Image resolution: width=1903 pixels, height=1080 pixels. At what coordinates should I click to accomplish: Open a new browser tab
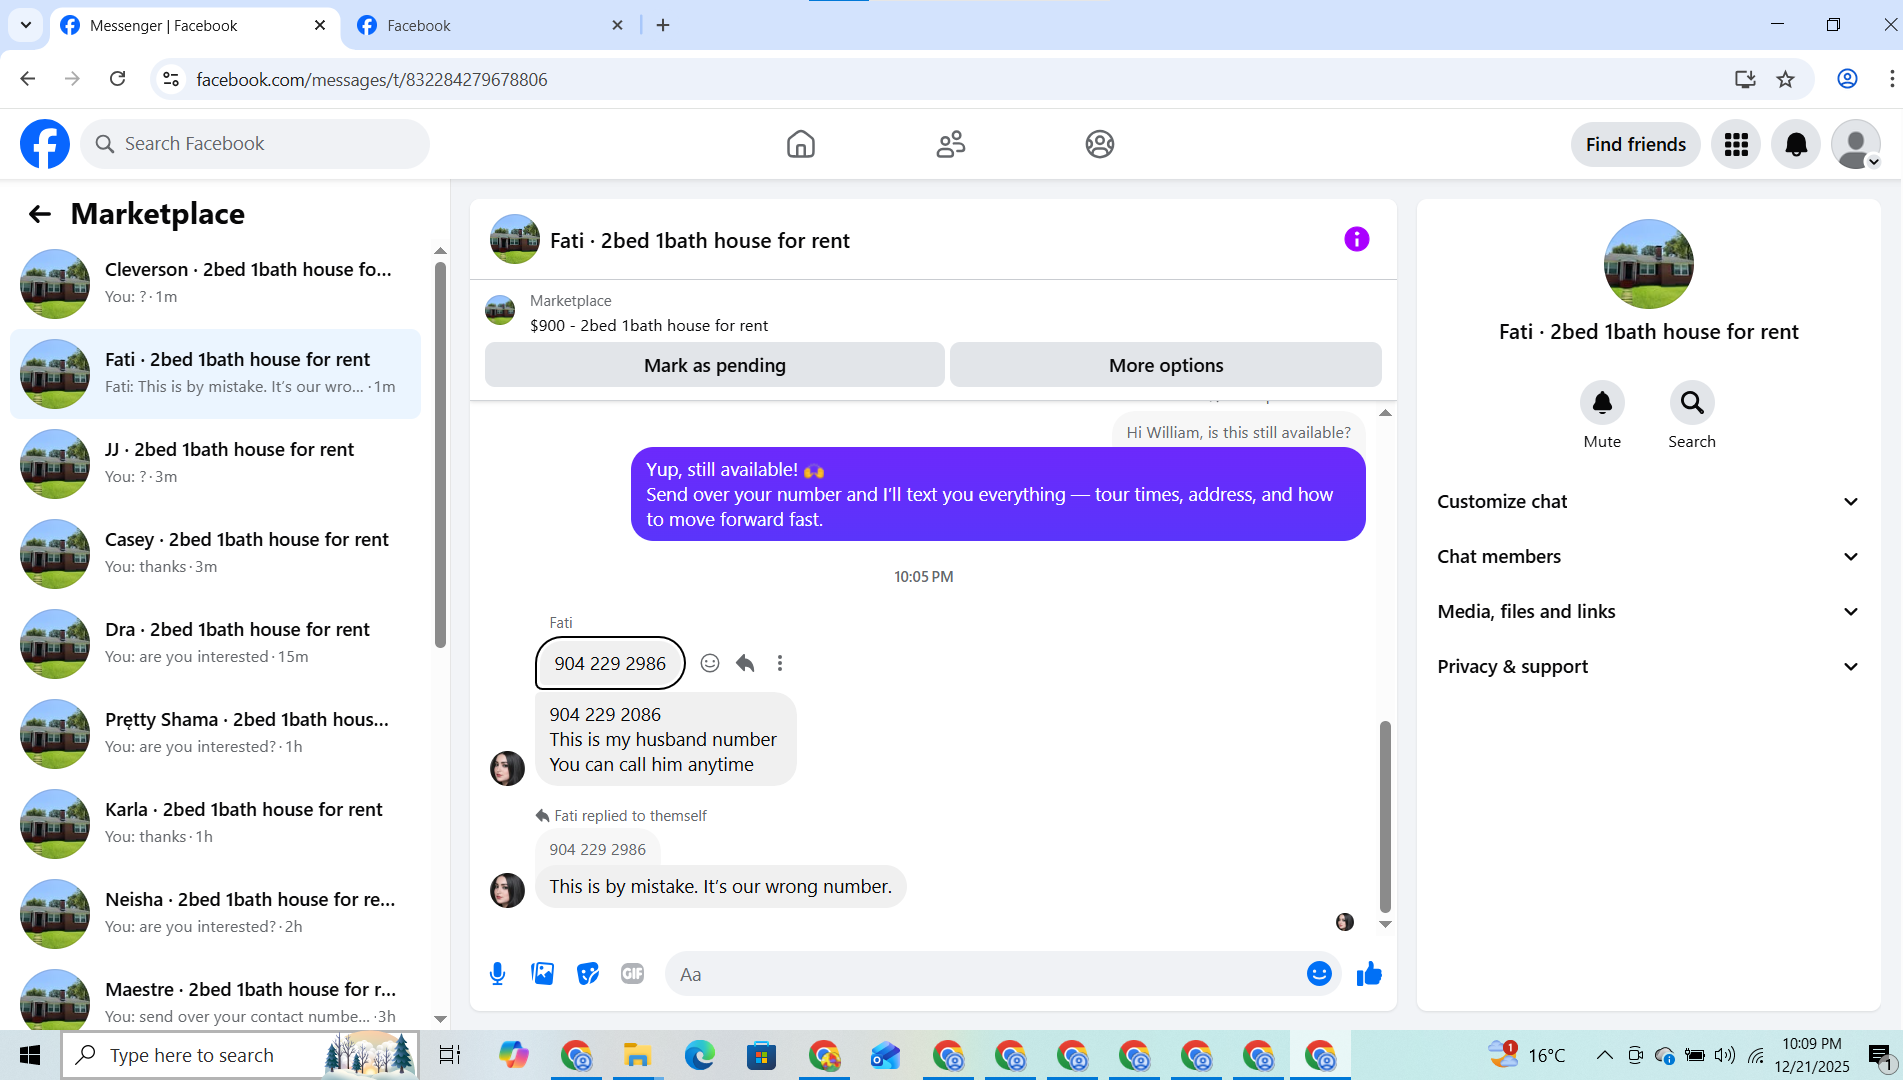pyautogui.click(x=663, y=26)
